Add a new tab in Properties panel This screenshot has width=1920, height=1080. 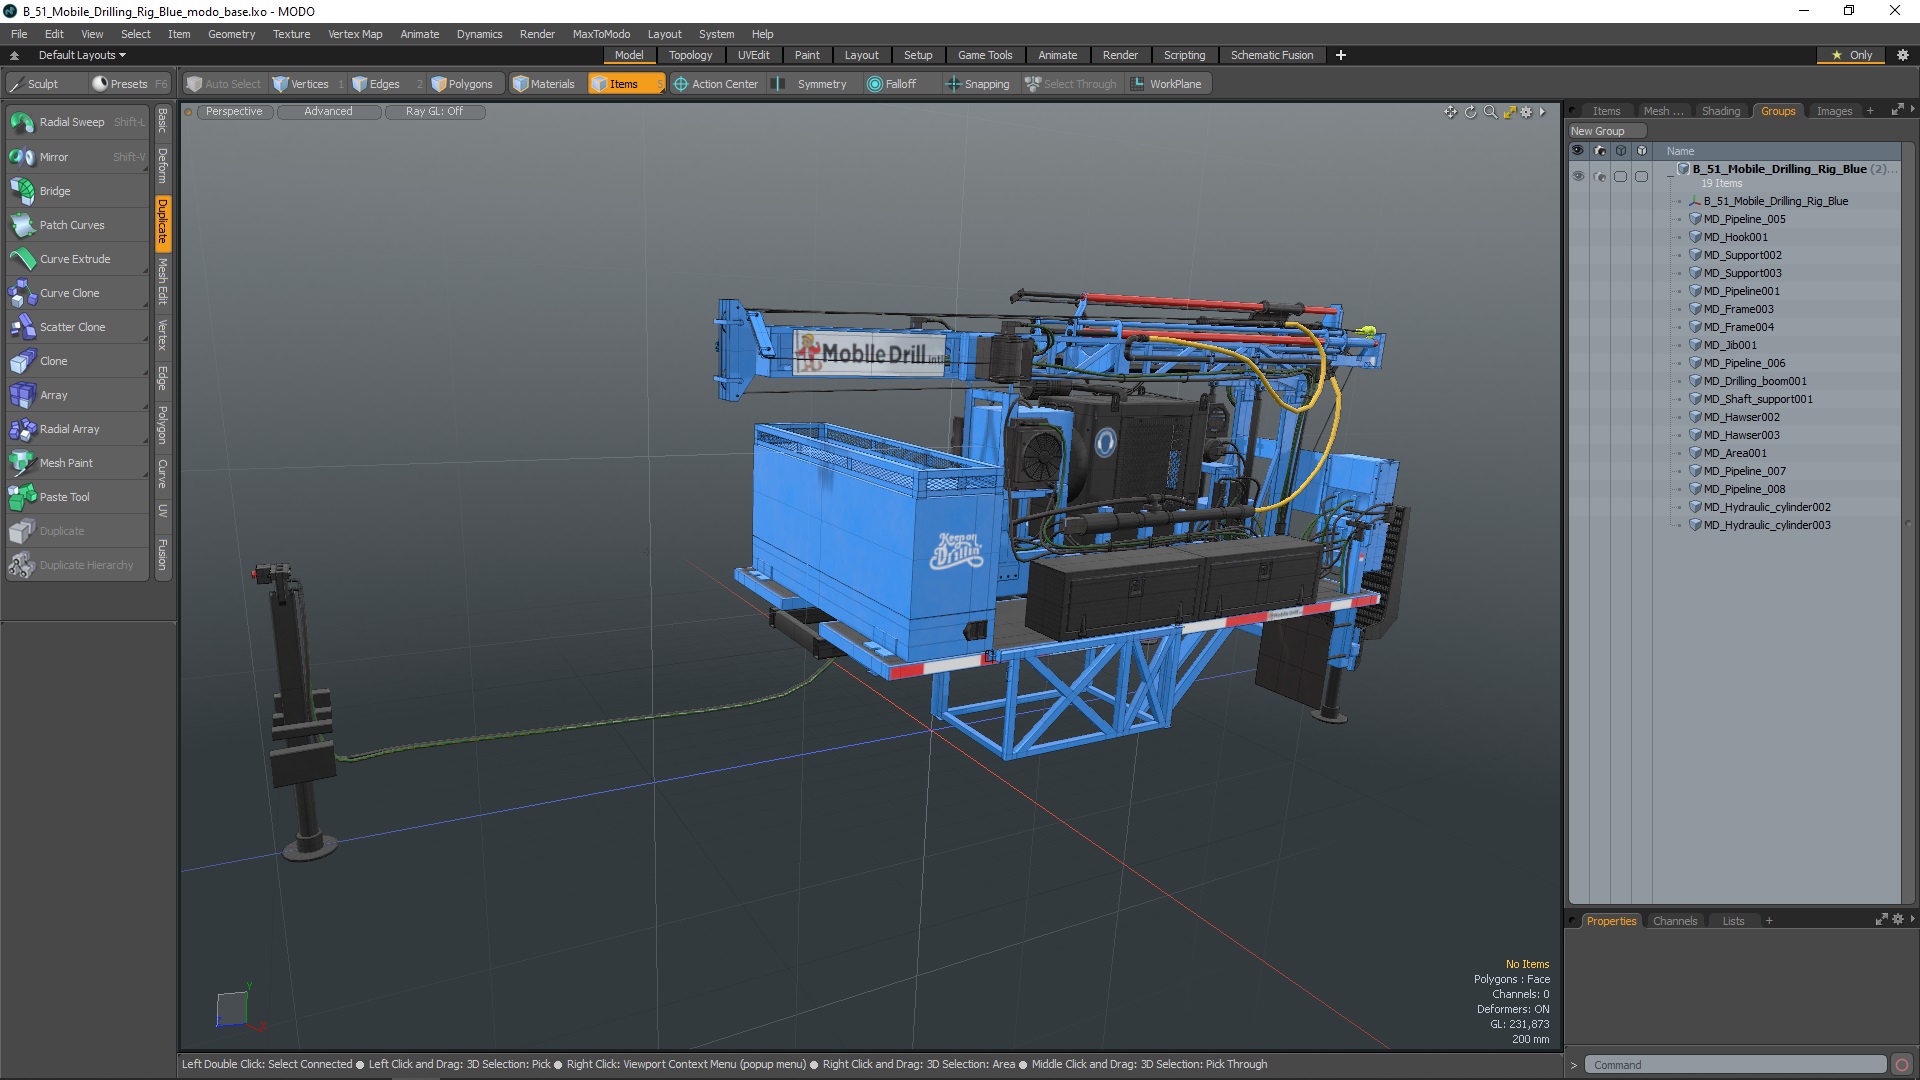tap(1769, 921)
